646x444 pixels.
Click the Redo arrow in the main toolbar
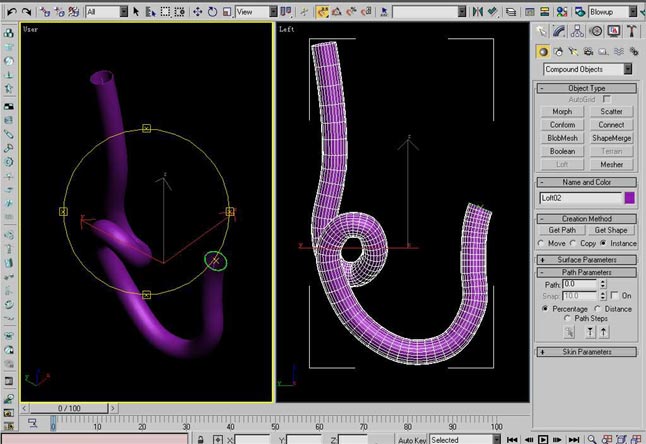(26, 12)
